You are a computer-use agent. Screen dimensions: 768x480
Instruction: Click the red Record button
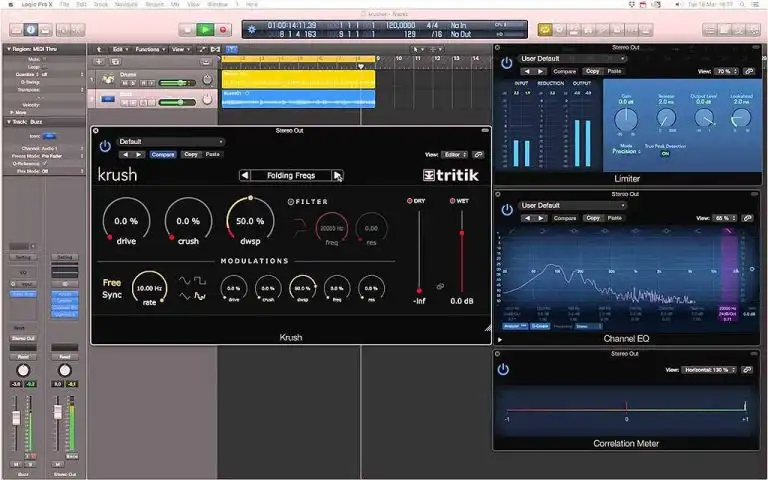(223, 30)
